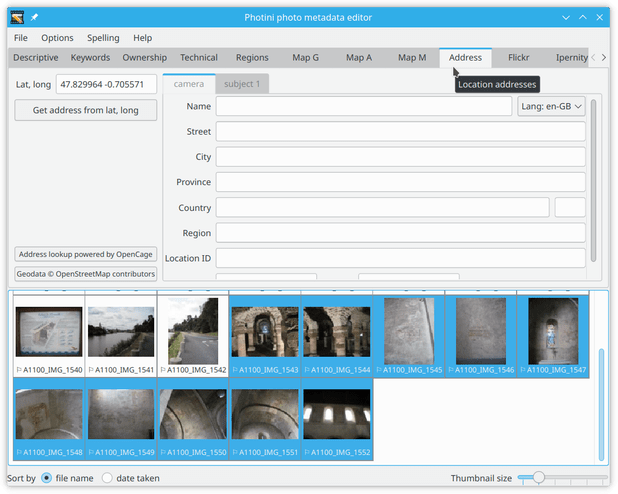The width and height of the screenshot is (618, 494).
Task: Close the Photini window
Action: coord(599,17)
